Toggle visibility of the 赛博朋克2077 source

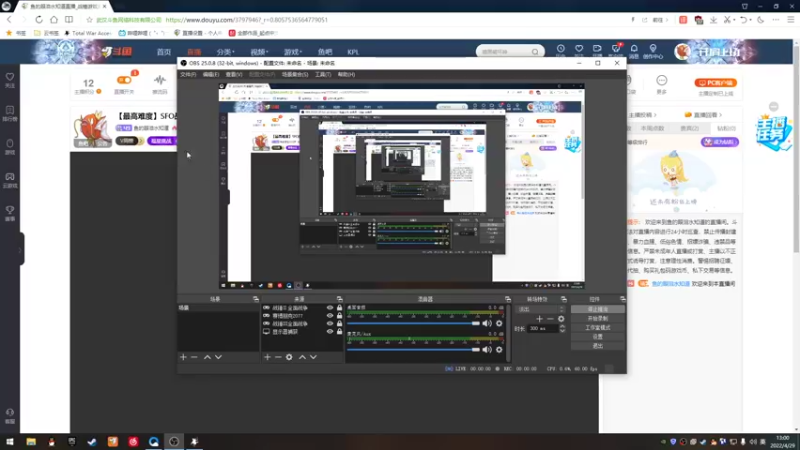(x=330, y=316)
